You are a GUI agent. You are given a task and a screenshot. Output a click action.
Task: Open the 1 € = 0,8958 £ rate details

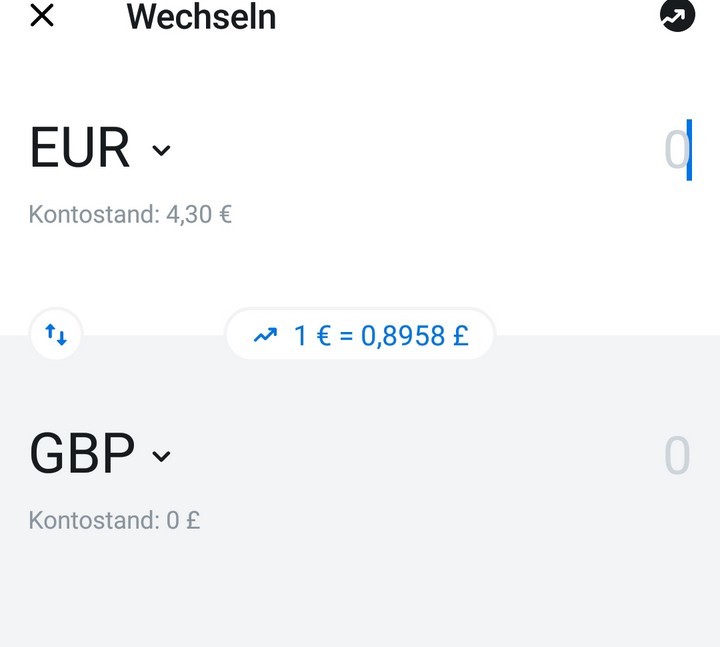point(360,334)
